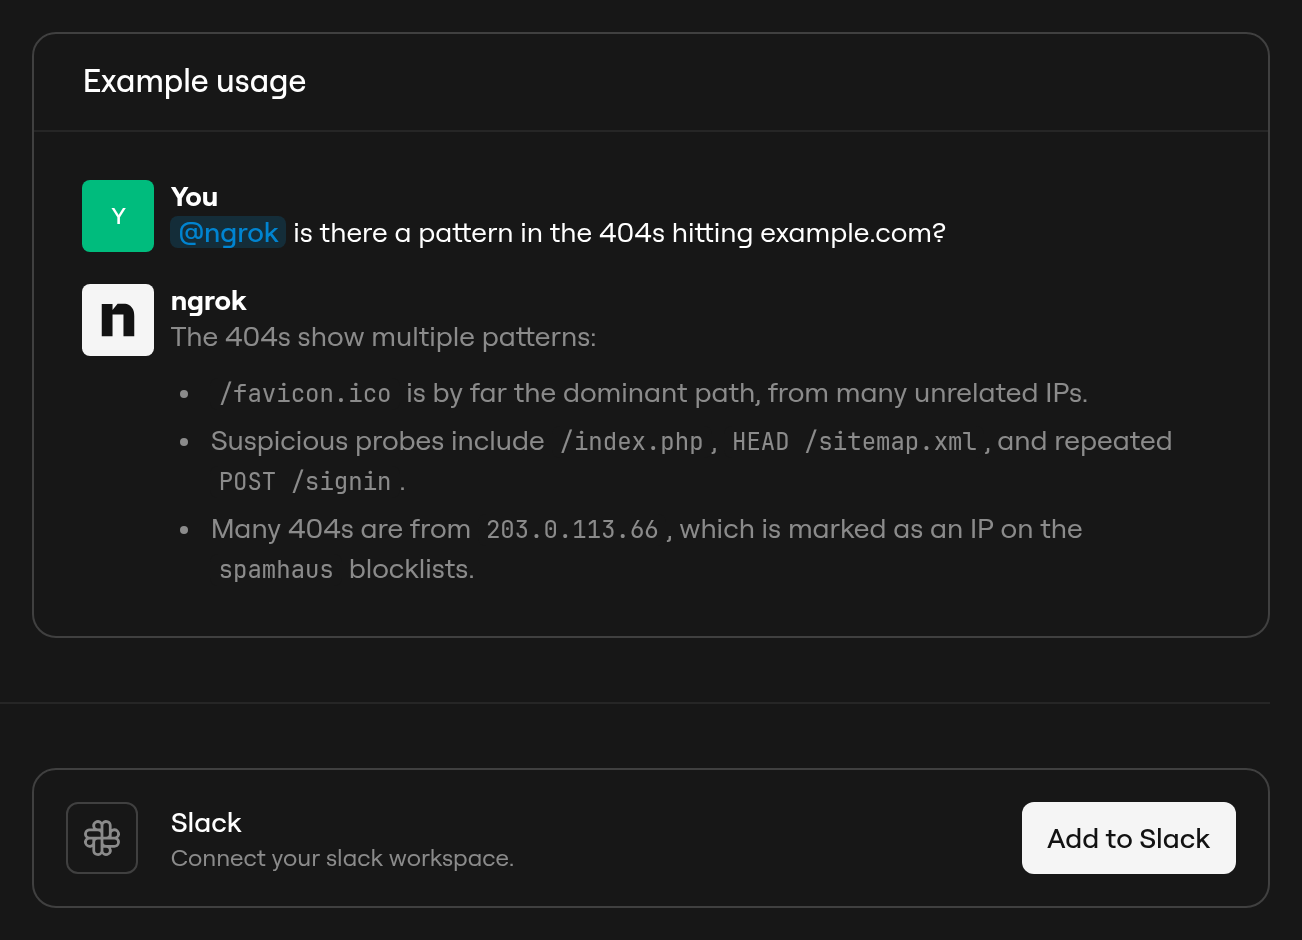Click the POST /signin code text
1302x940 pixels.
point(305,482)
